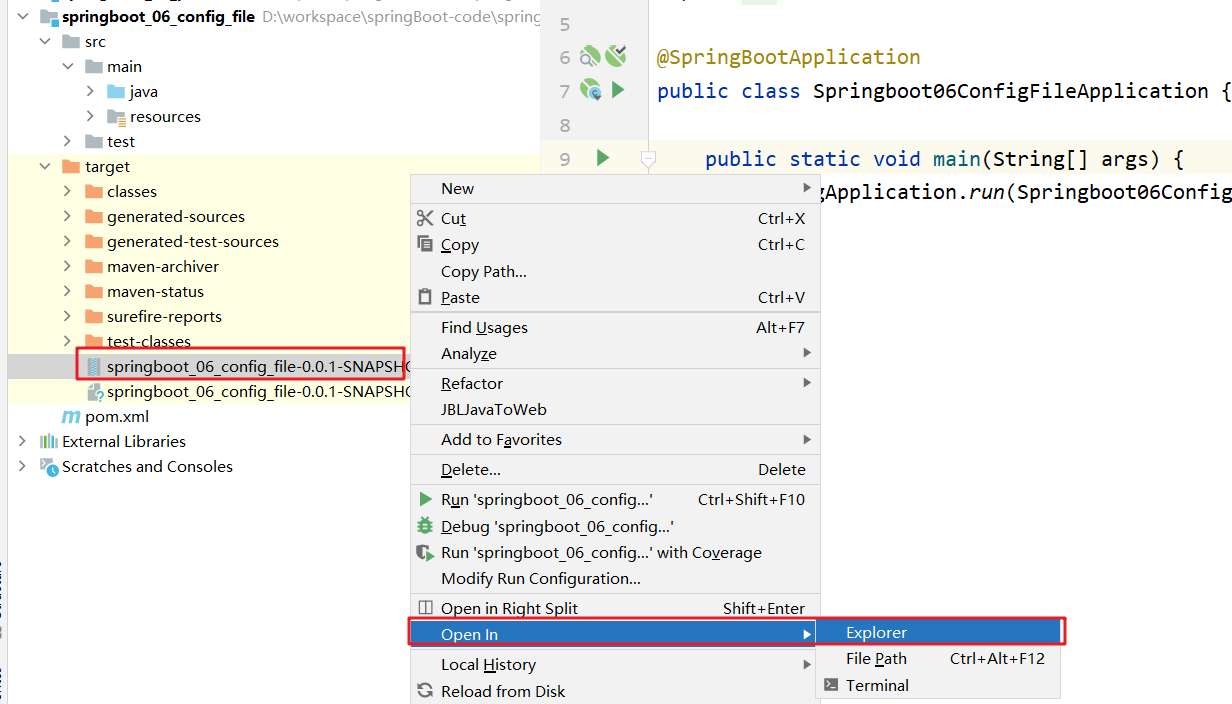Expand the External Libraries node
This screenshot has width=1232, height=704.
click(22, 441)
